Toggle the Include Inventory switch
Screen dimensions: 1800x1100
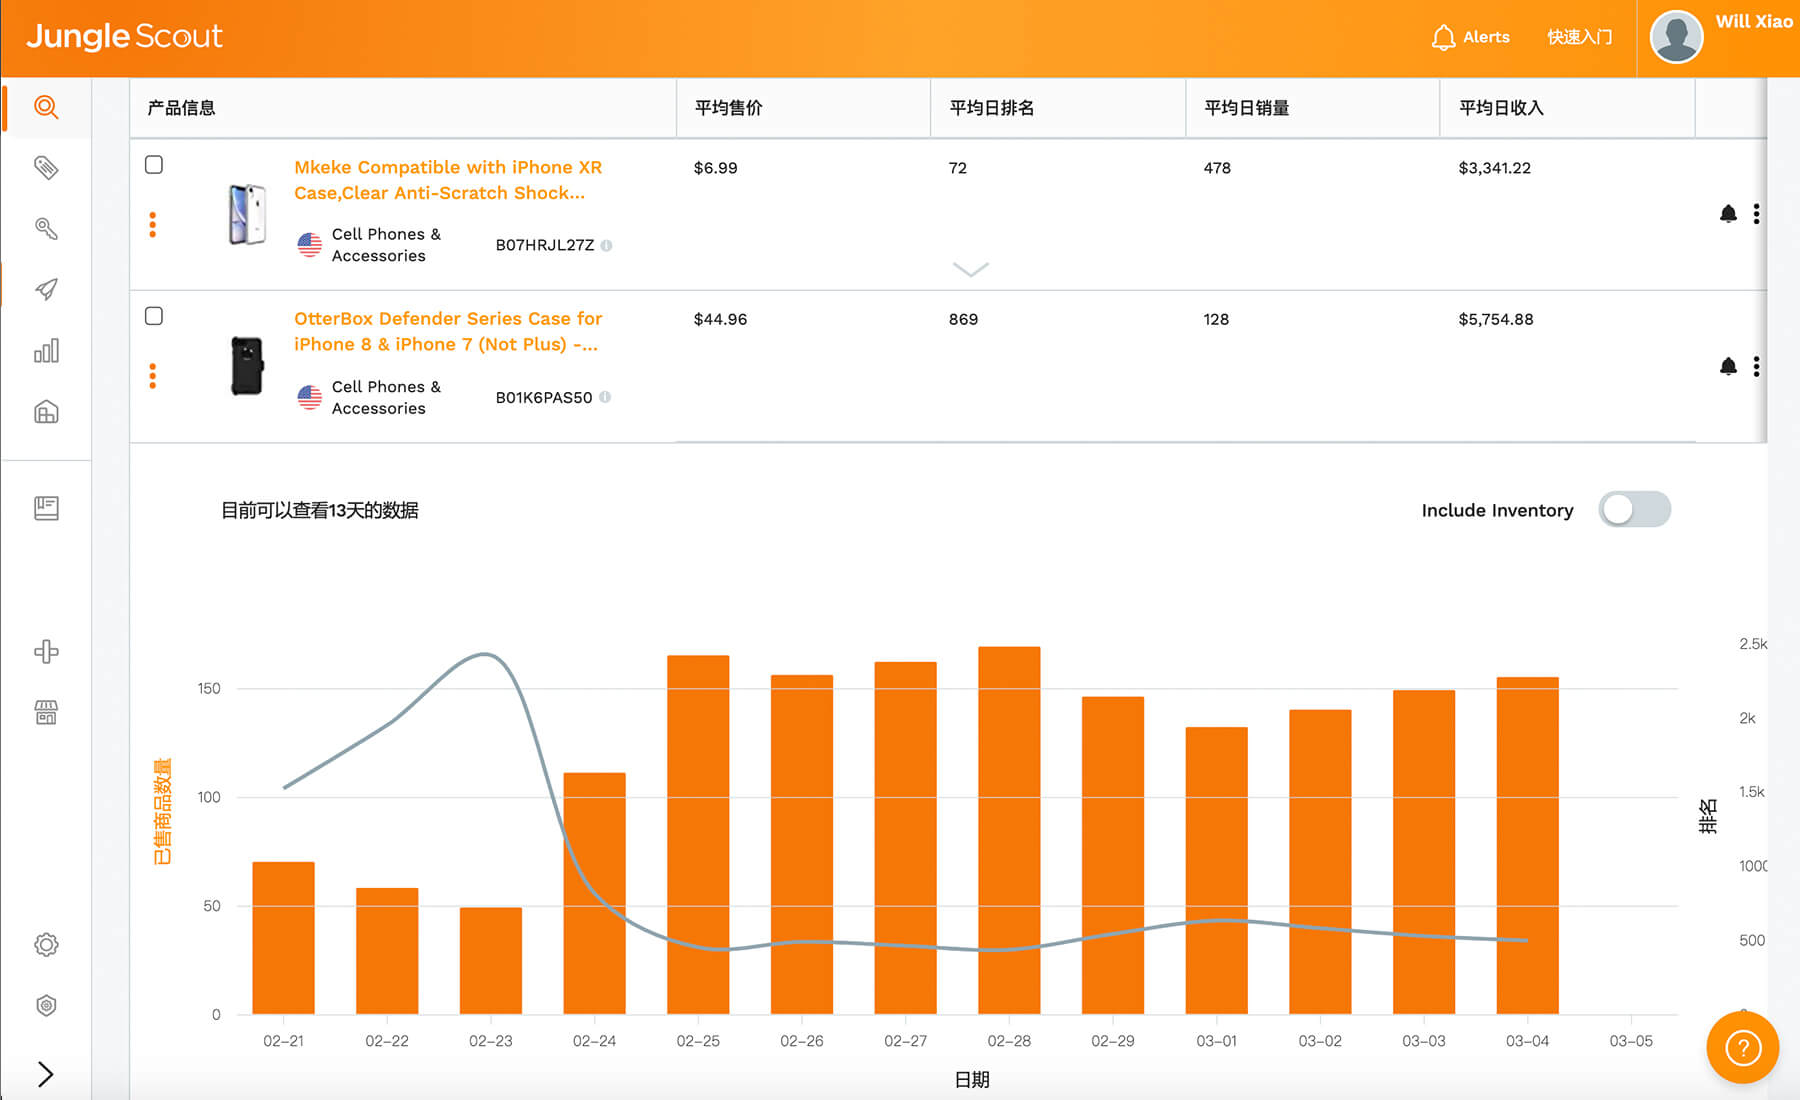tap(1634, 509)
